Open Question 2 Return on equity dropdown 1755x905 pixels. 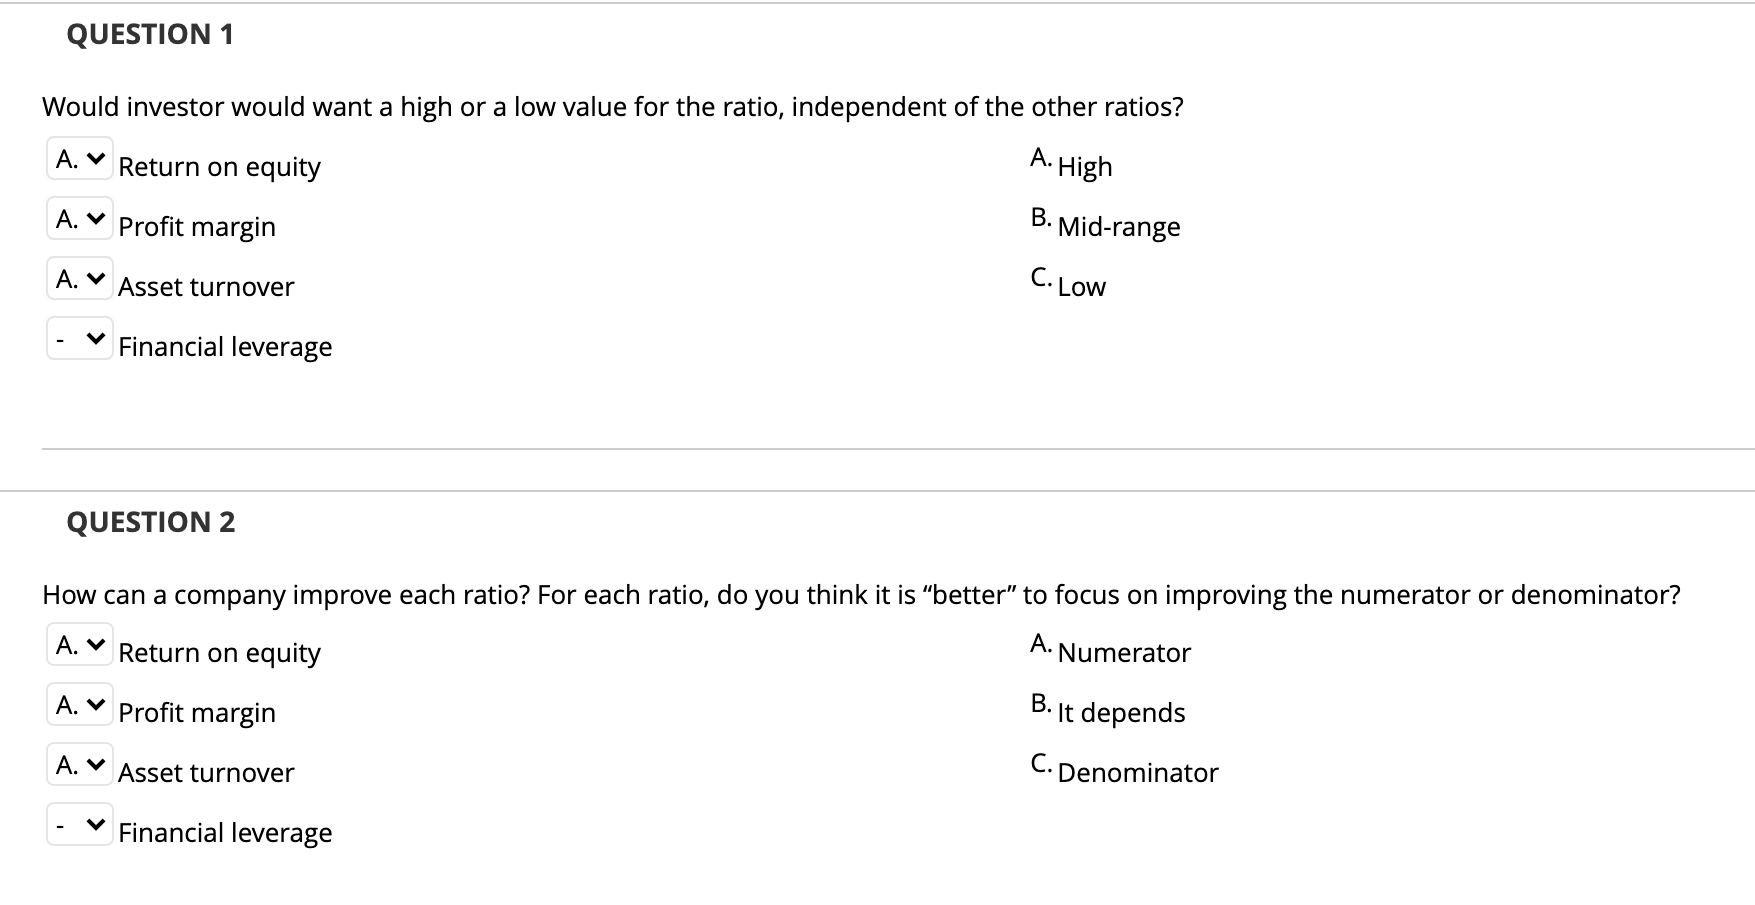tap(80, 646)
